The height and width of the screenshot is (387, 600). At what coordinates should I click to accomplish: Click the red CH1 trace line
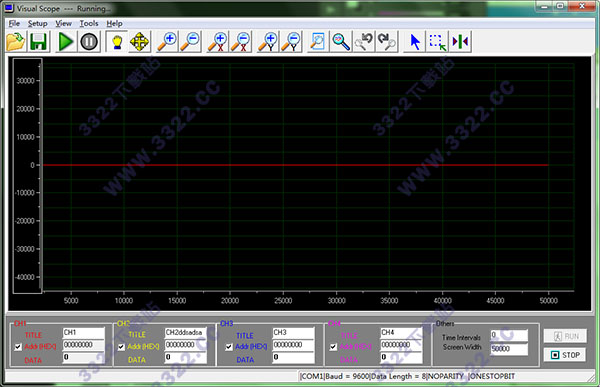click(x=295, y=165)
